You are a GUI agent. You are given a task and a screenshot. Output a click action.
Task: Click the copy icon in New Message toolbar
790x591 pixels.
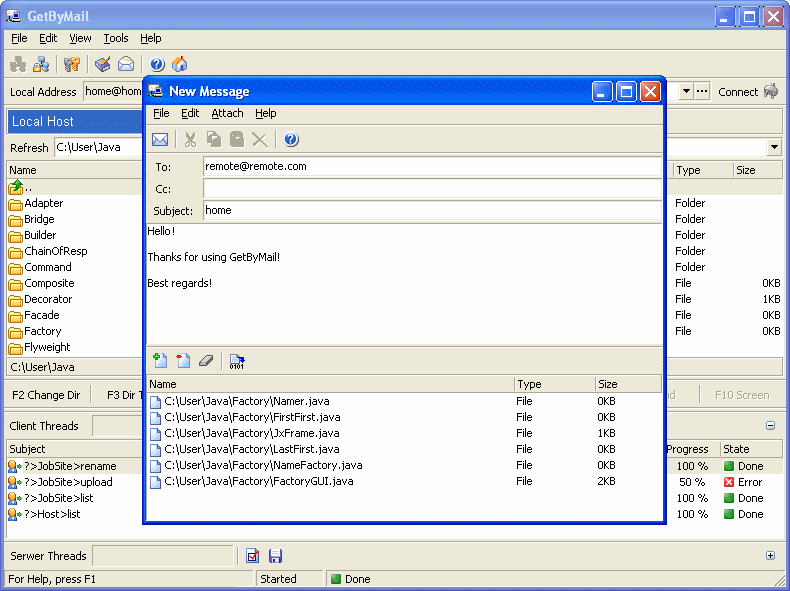point(214,140)
